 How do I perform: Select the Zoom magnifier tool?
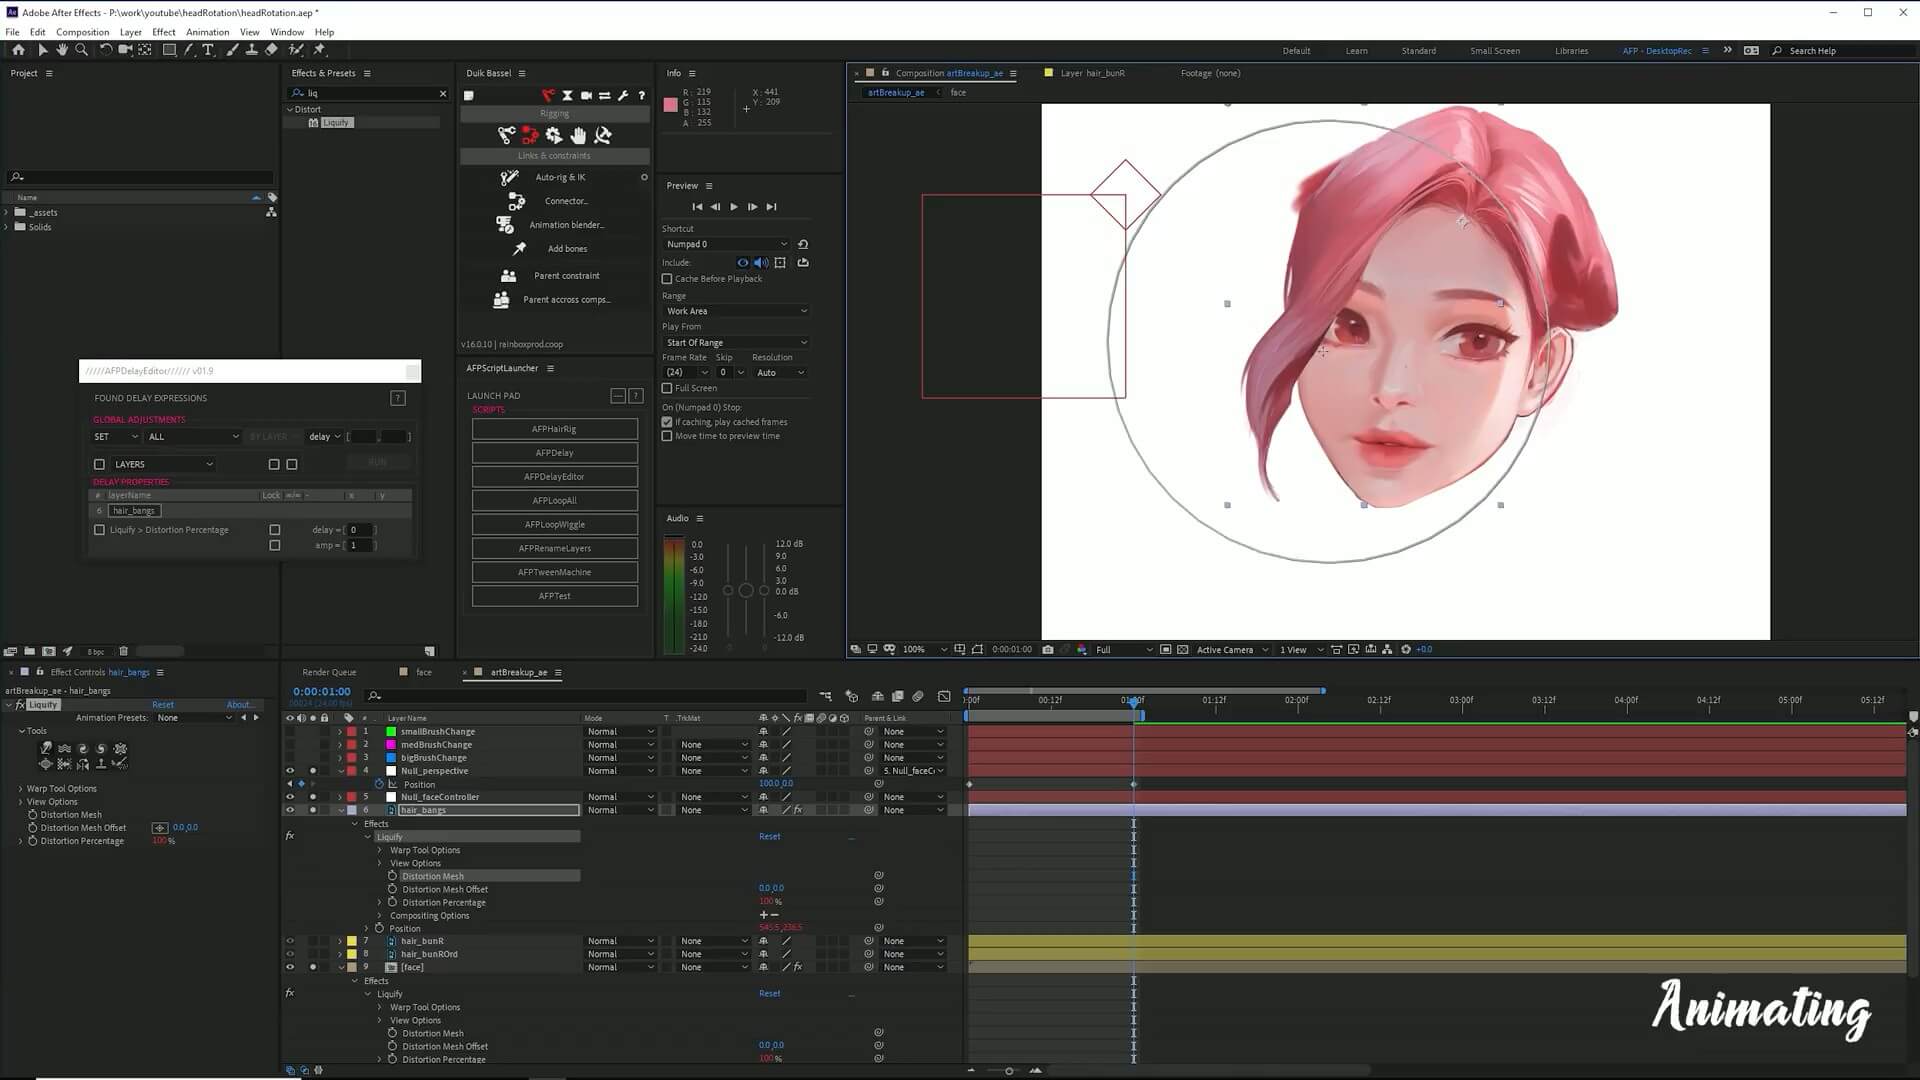tap(82, 49)
